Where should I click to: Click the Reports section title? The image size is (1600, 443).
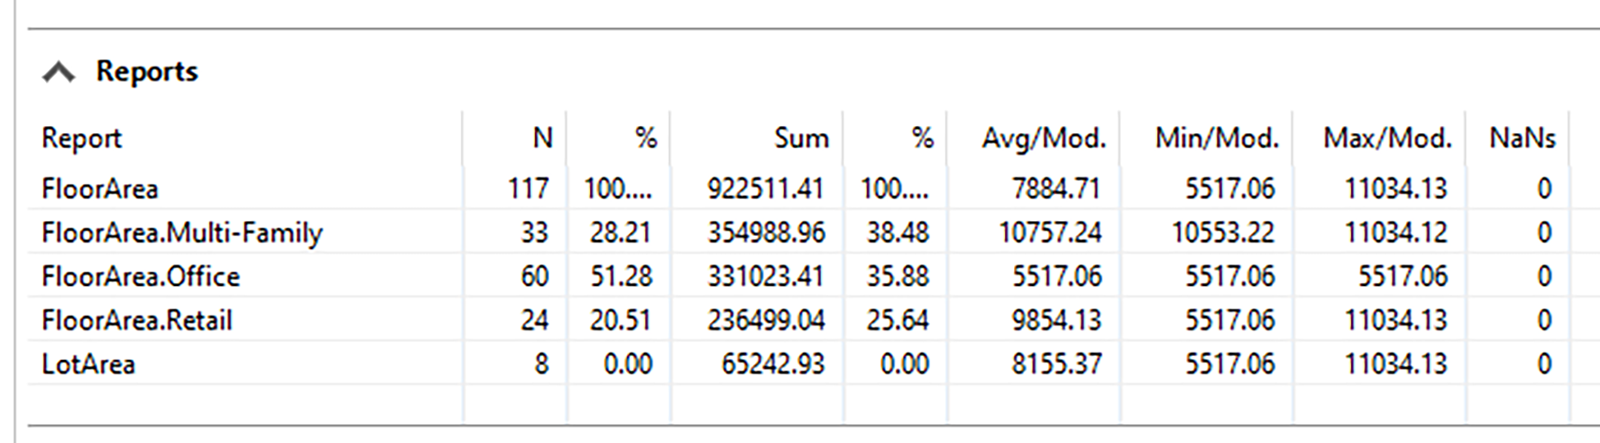[146, 72]
